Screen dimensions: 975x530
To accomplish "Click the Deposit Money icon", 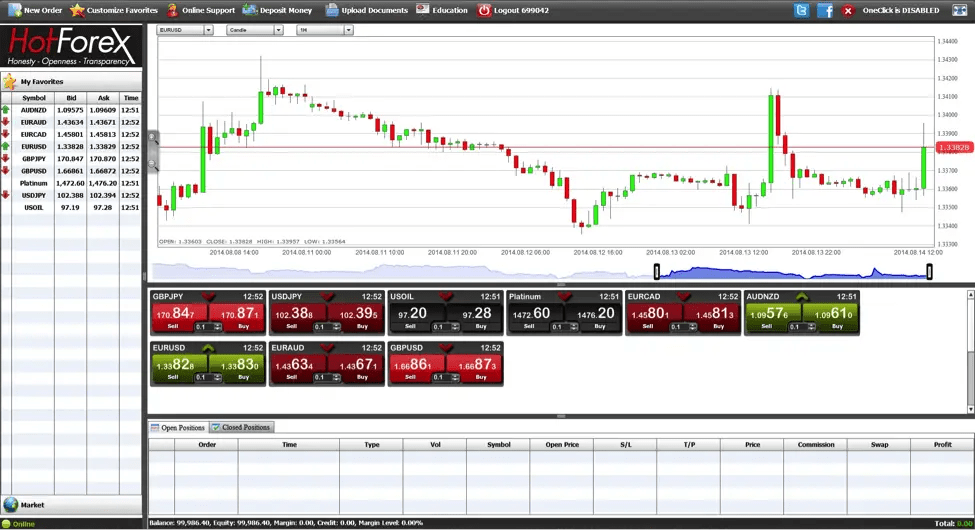I will pyautogui.click(x=249, y=10).
